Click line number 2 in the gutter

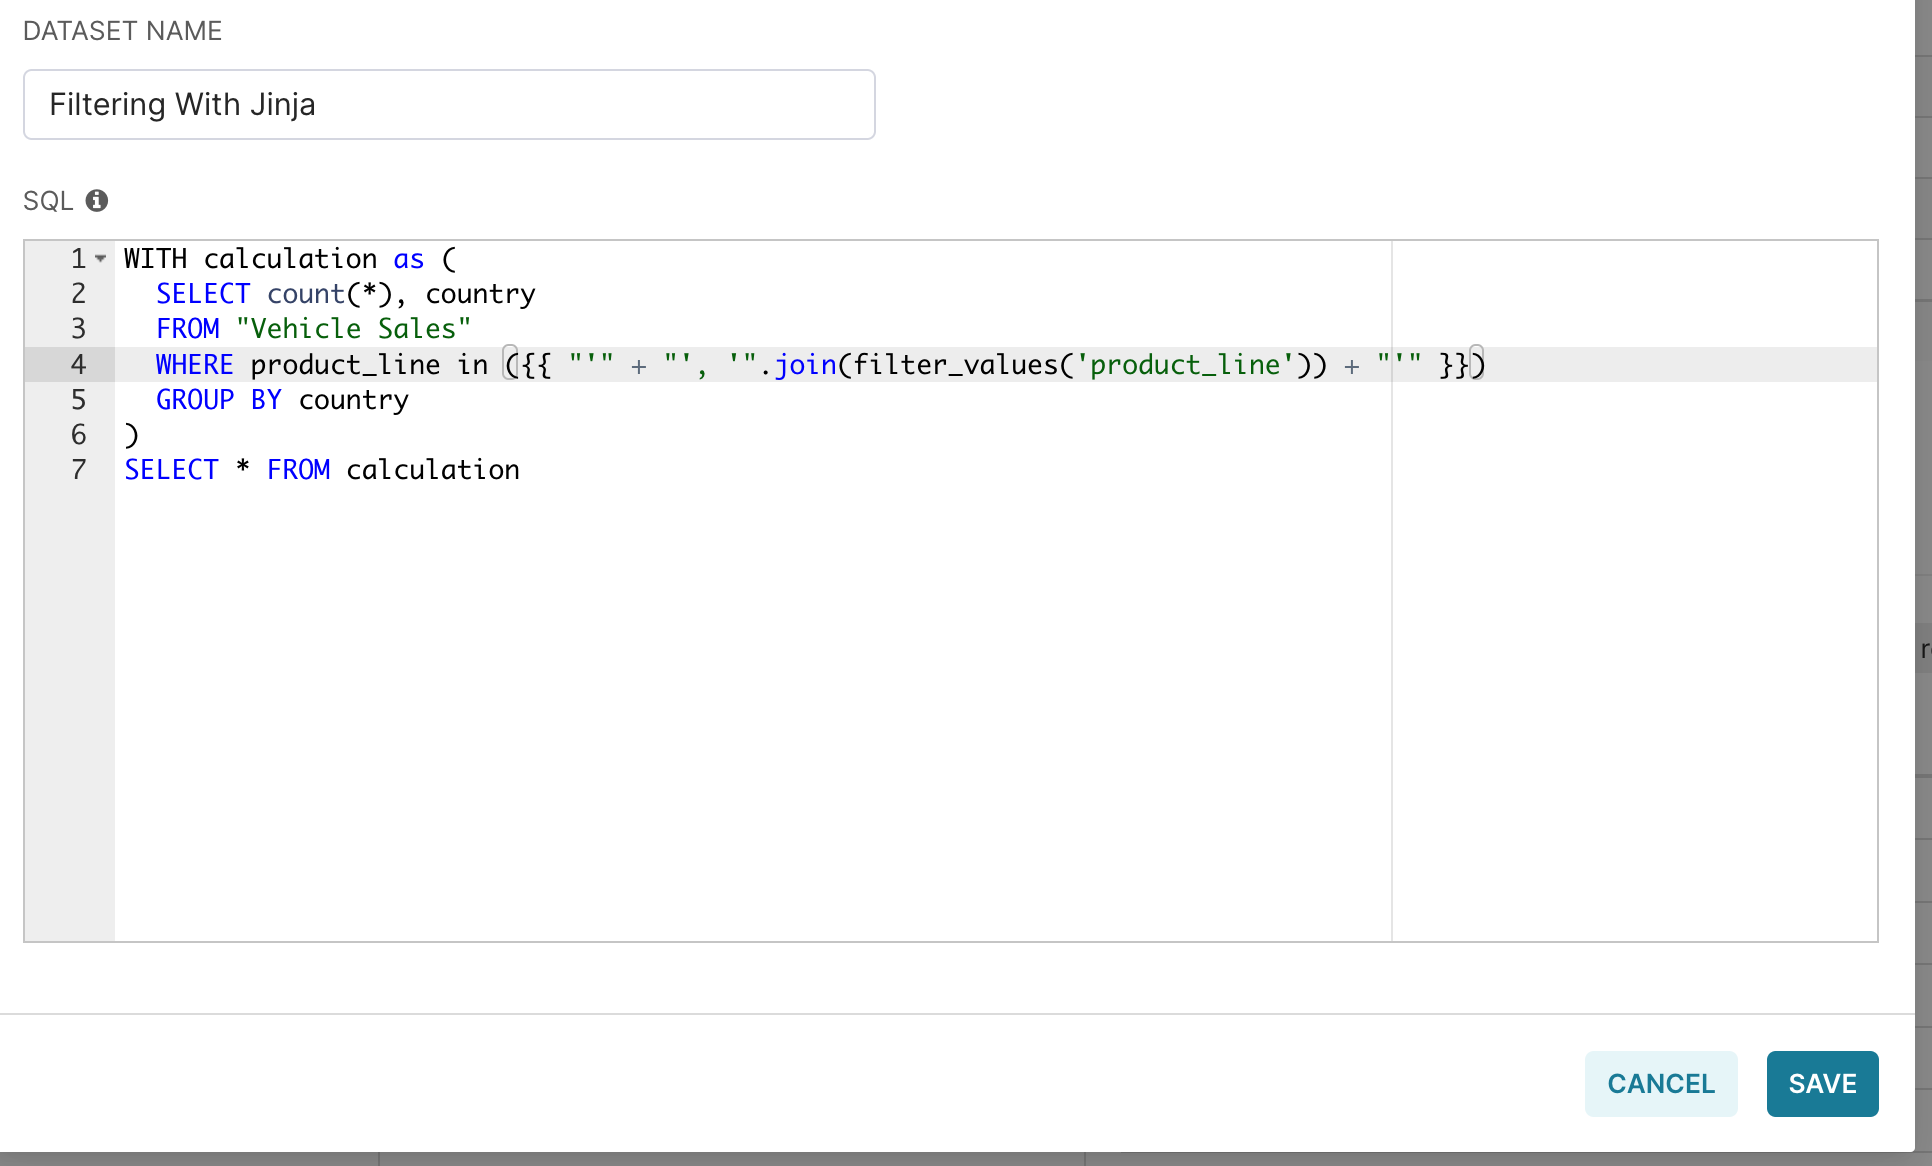(x=78, y=294)
